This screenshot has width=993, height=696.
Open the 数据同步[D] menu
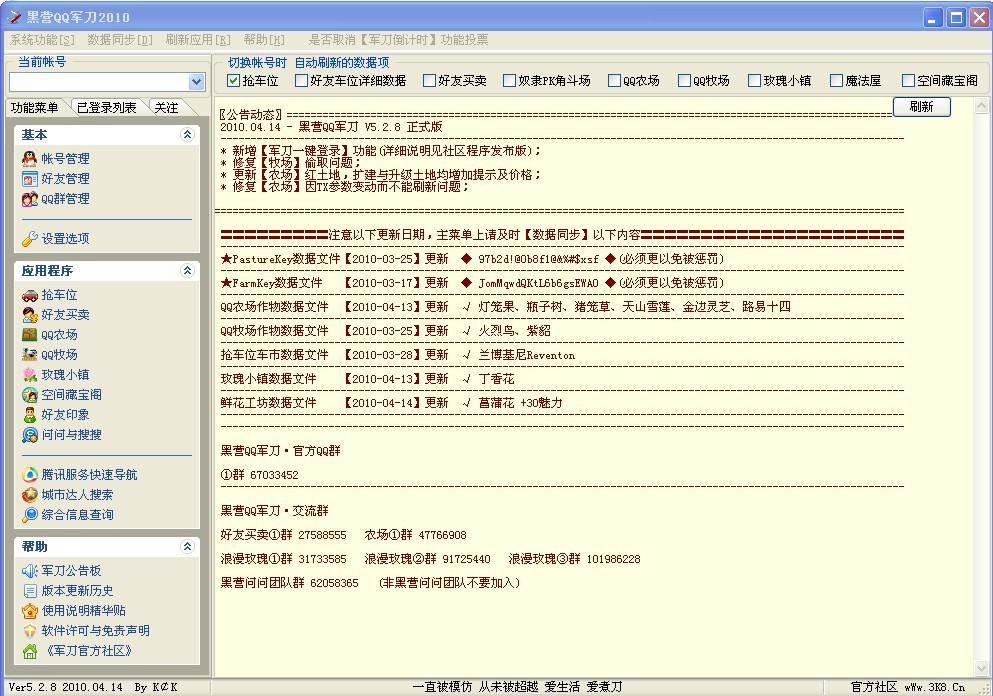pyautogui.click(x=120, y=40)
